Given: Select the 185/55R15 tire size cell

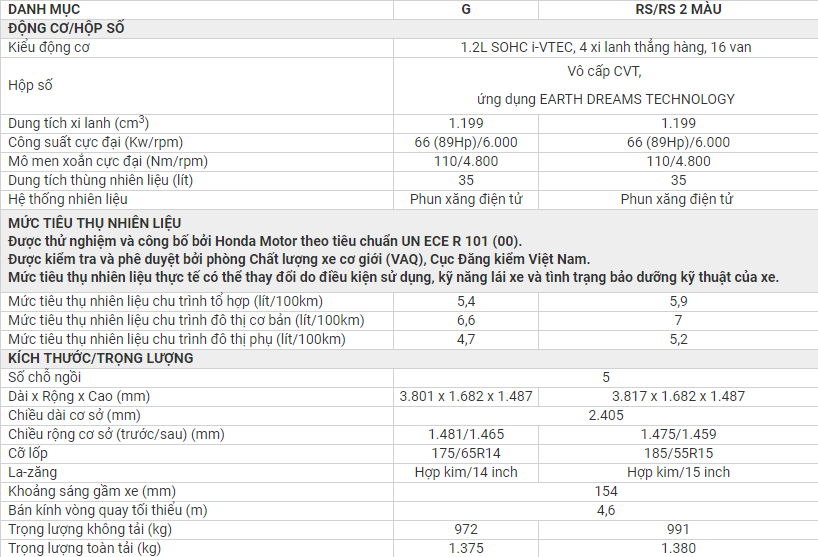Looking at the screenshot, I should (678, 453).
